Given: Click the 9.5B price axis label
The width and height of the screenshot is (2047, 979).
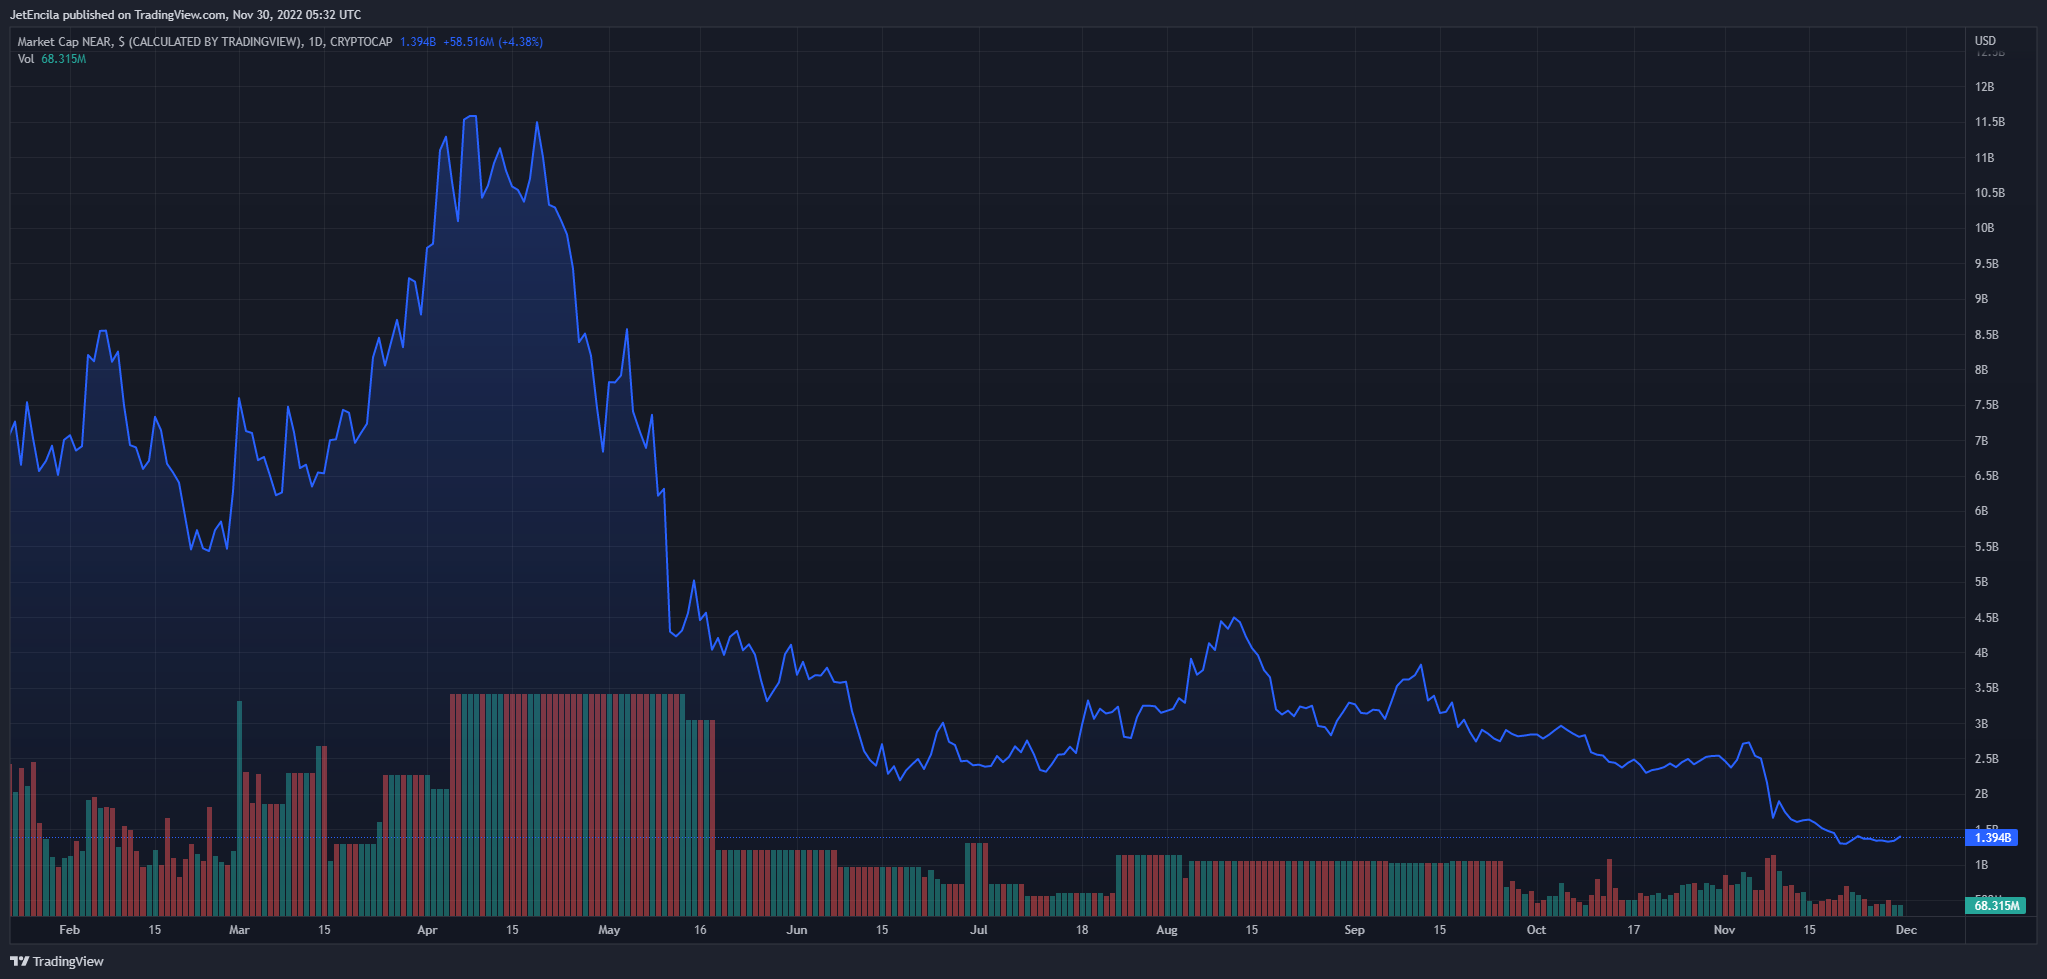Looking at the screenshot, I should coord(1986,264).
